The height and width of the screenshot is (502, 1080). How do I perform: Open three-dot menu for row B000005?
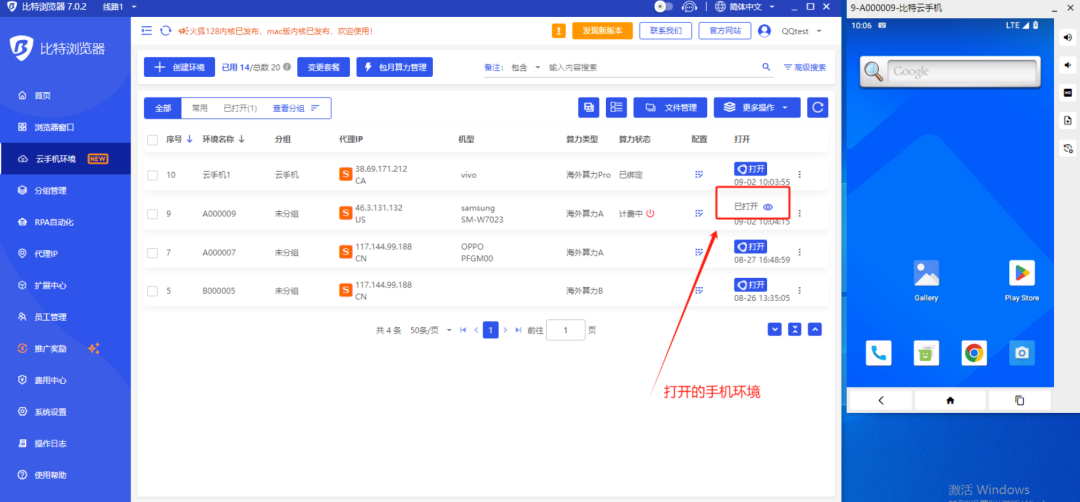click(x=799, y=291)
